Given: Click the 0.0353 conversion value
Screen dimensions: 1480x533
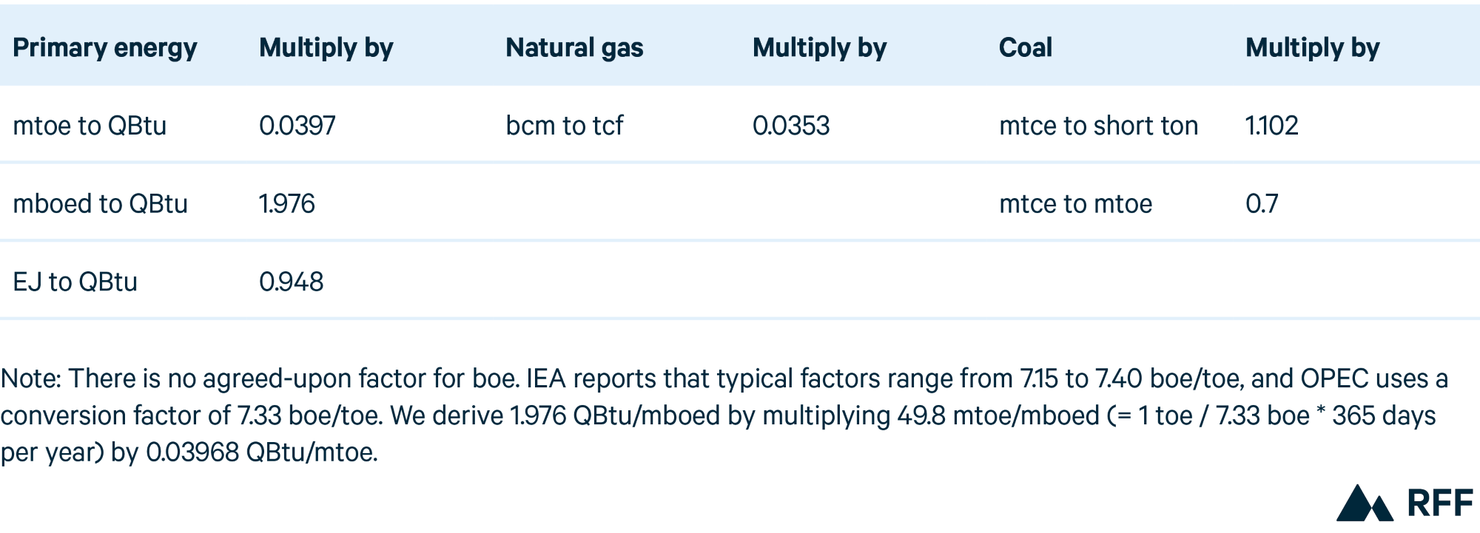Looking at the screenshot, I should 791,126.
